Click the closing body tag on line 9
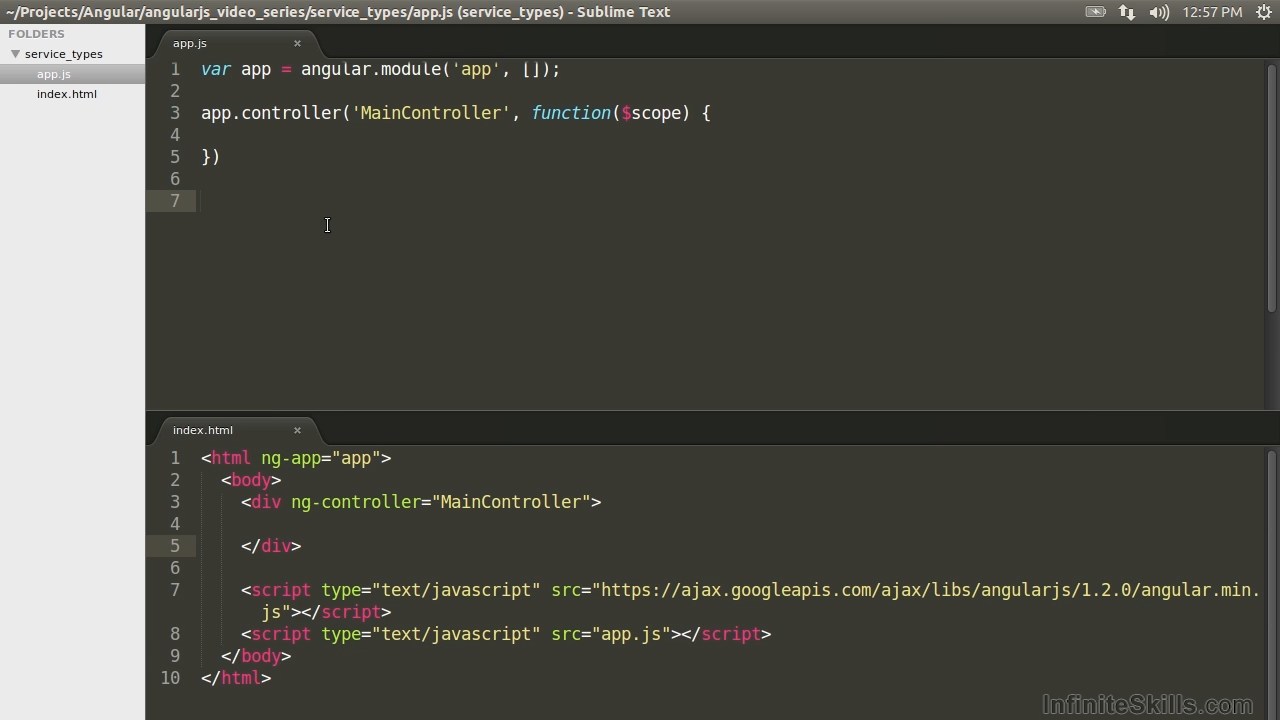Viewport: 1280px width, 720px height. [x=256, y=656]
